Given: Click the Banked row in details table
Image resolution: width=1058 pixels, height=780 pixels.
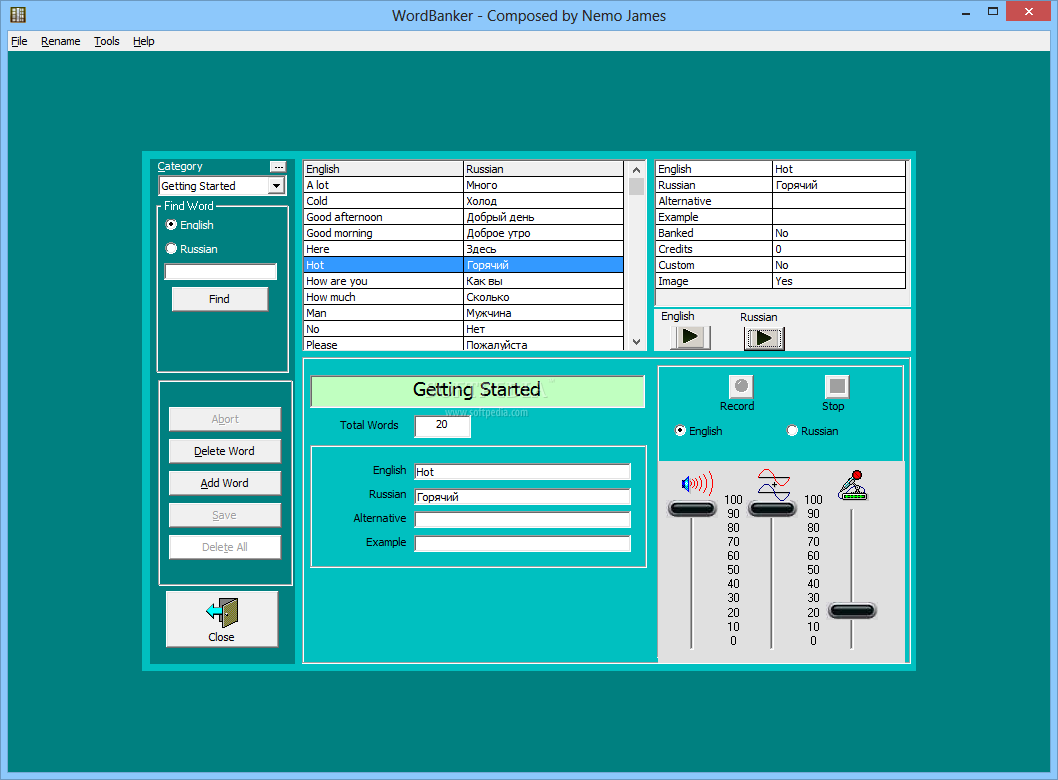Looking at the screenshot, I should 780,233.
